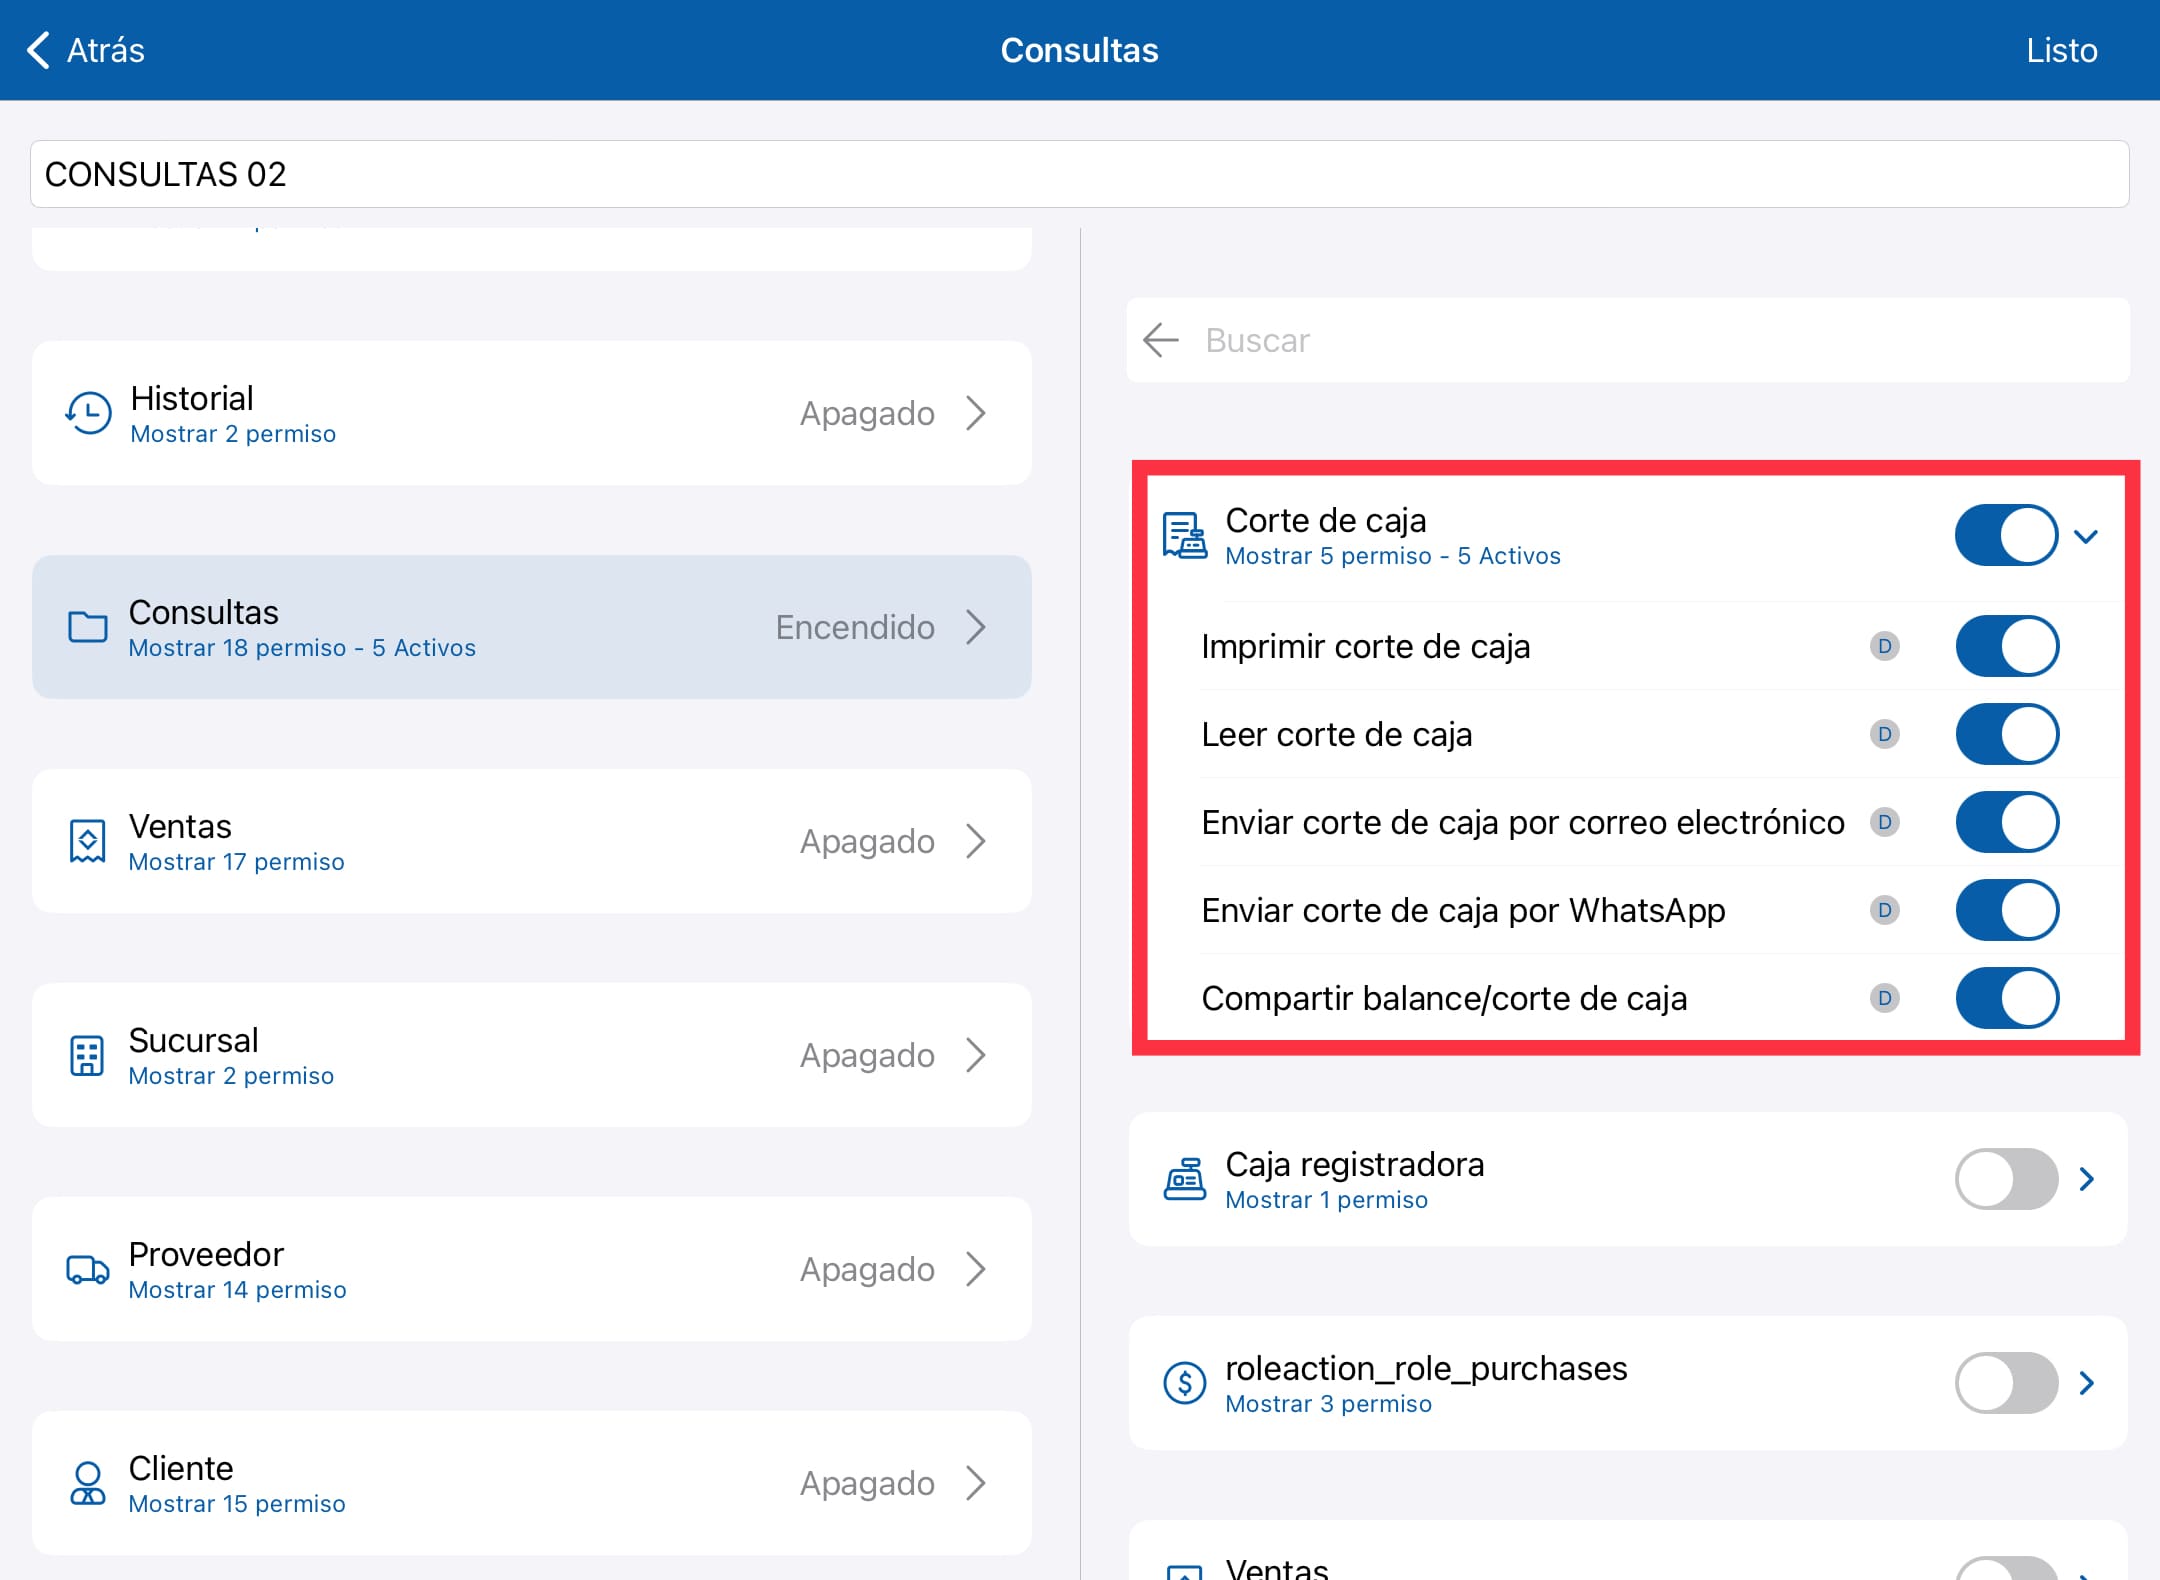The width and height of the screenshot is (2160, 1580).
Task: Toggle Enviar corte de caja por correo electrónico
Action: pyautogui.click(x=2007, y=822)
